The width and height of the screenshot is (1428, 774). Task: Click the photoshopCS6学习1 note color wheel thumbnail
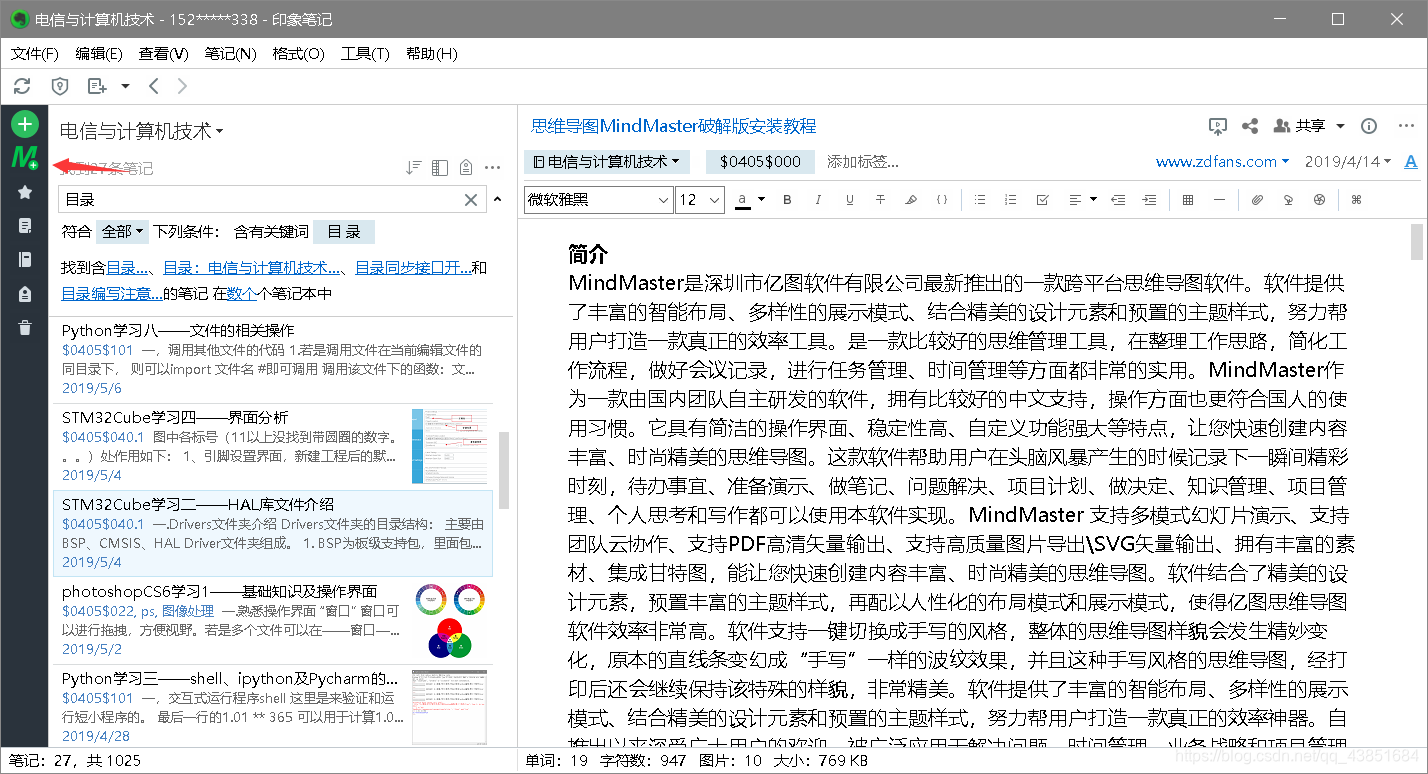tap(450, 620)
